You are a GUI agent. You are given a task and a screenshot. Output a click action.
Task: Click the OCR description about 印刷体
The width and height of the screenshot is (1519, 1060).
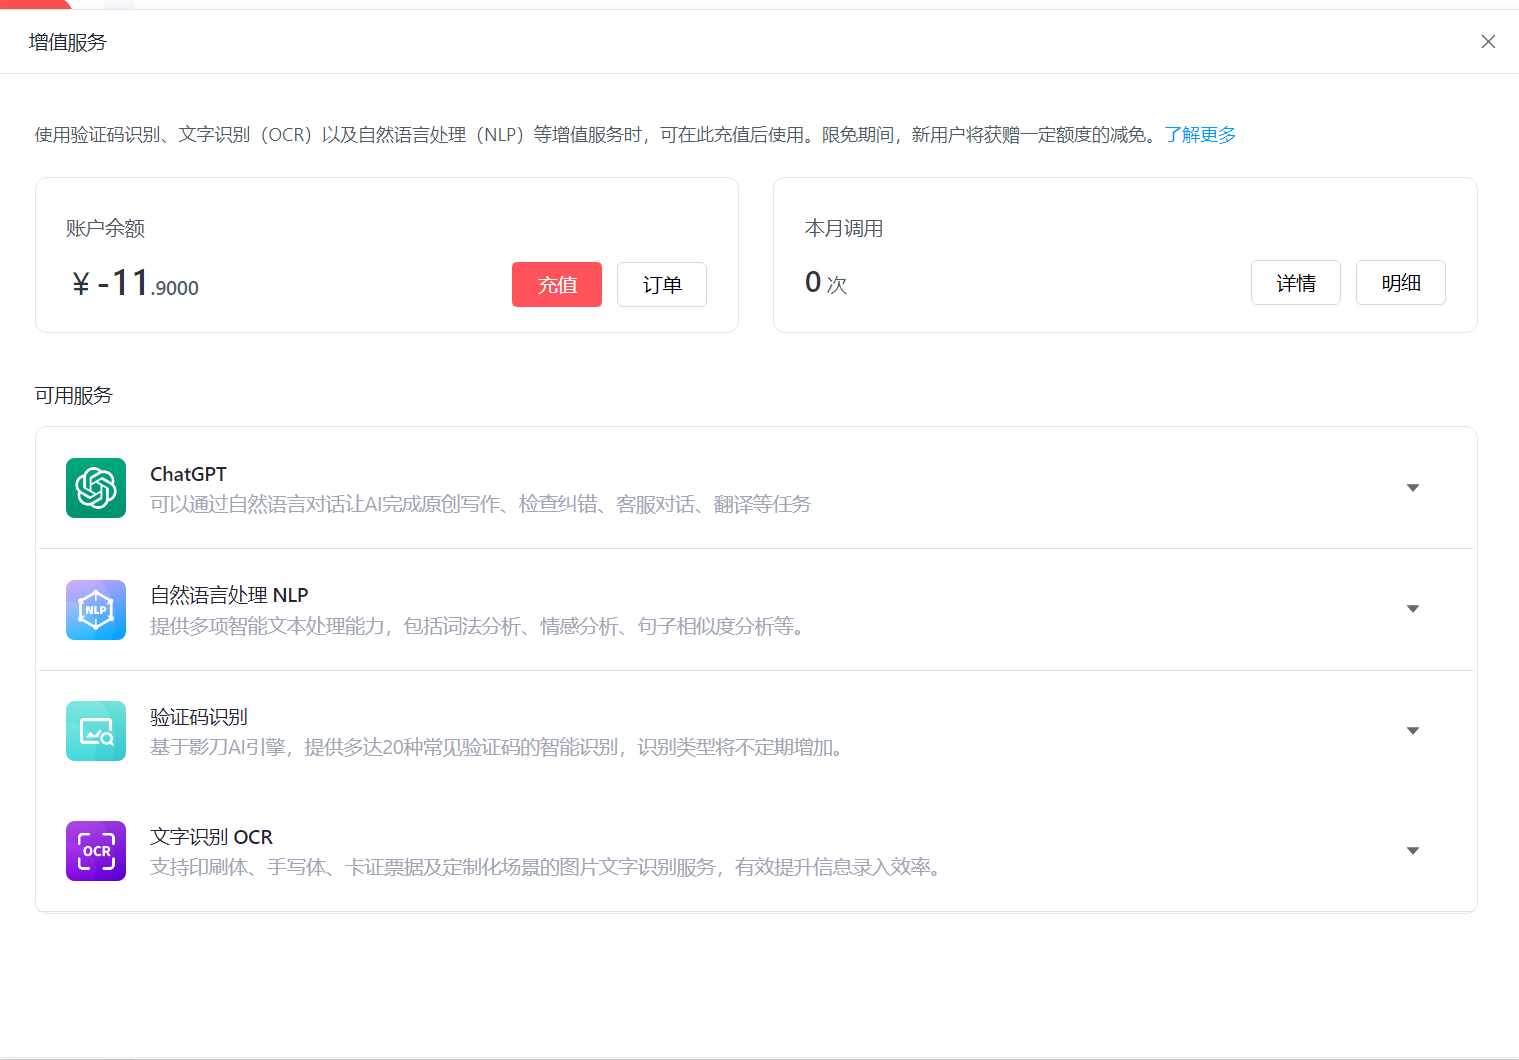(548, 867)
